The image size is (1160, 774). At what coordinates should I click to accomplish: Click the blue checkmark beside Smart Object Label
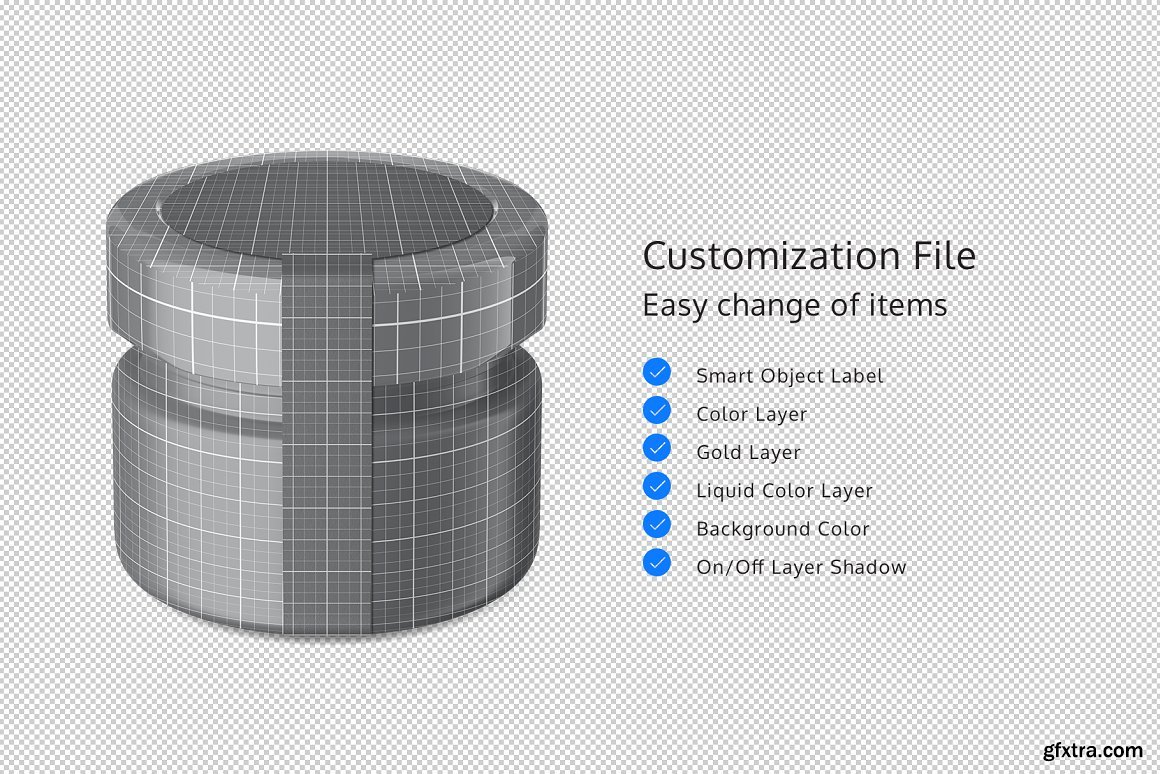[x=657, y=372]
